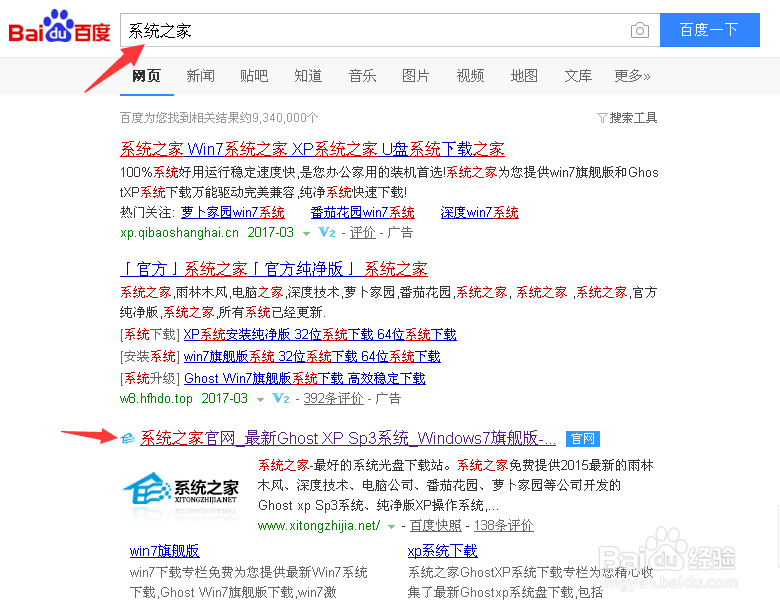Click the 搜索工具 text
Image resolution: width=780 pixels, height=610 pixels.
tap(633, 118)
